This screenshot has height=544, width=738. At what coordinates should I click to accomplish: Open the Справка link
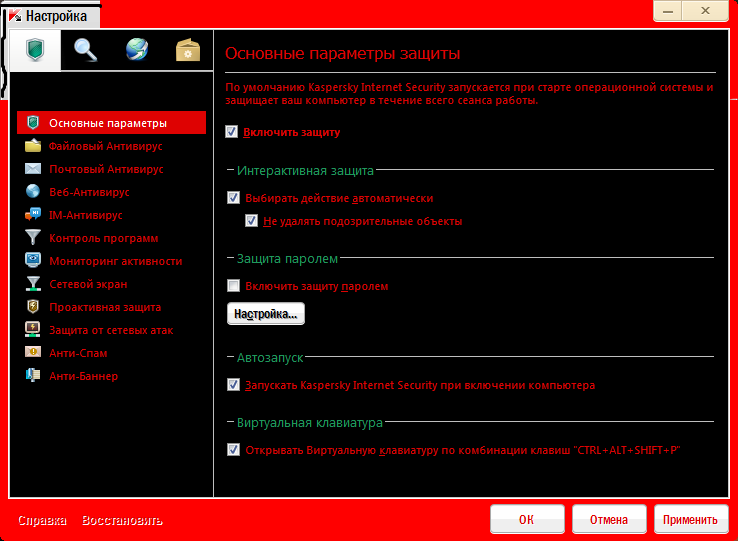point(42,520)
